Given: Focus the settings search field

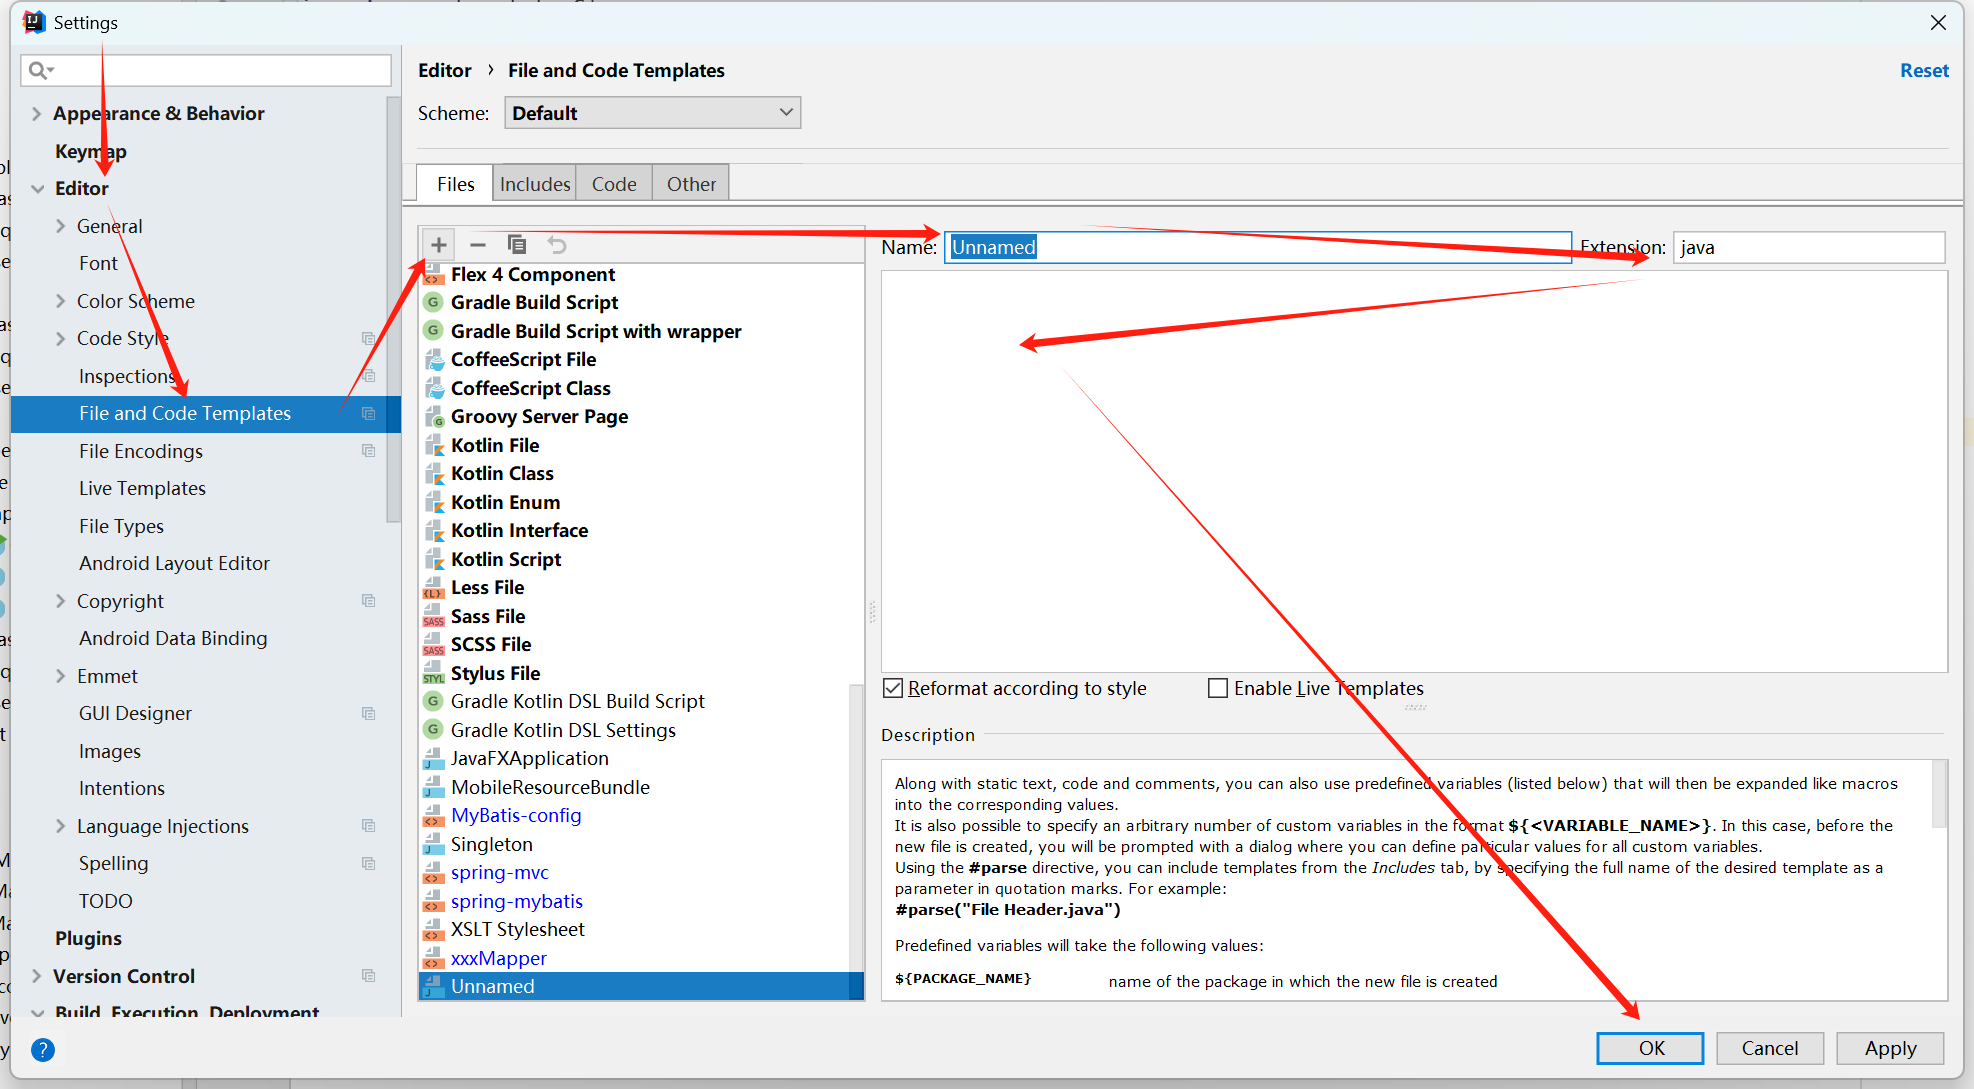Looking at the screenshot, I should click(206, 70).
